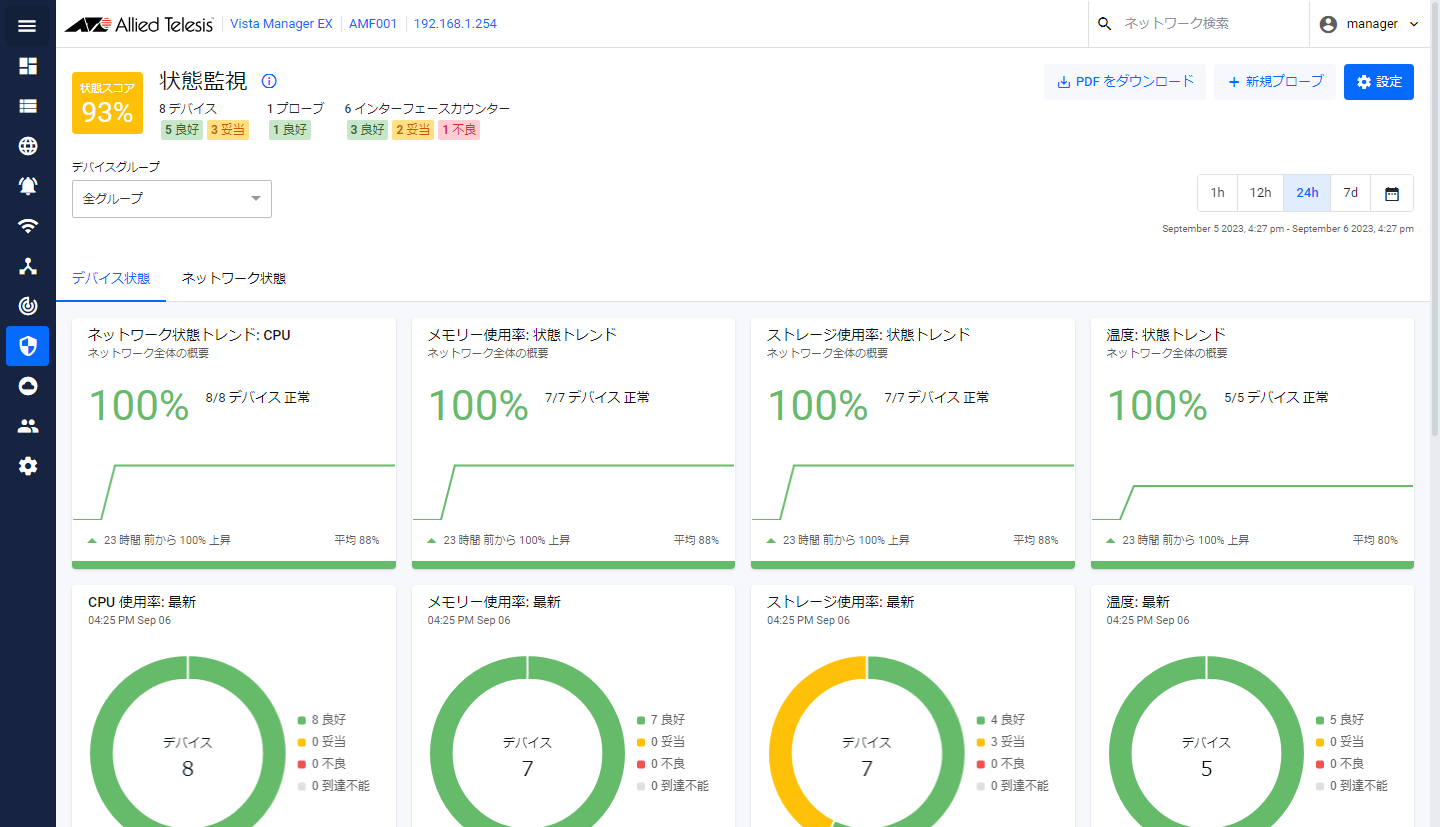Open the hamburger menu in sidebar
The height and width of the screenshot is (827, 1440).
click(x=27, y=25)
